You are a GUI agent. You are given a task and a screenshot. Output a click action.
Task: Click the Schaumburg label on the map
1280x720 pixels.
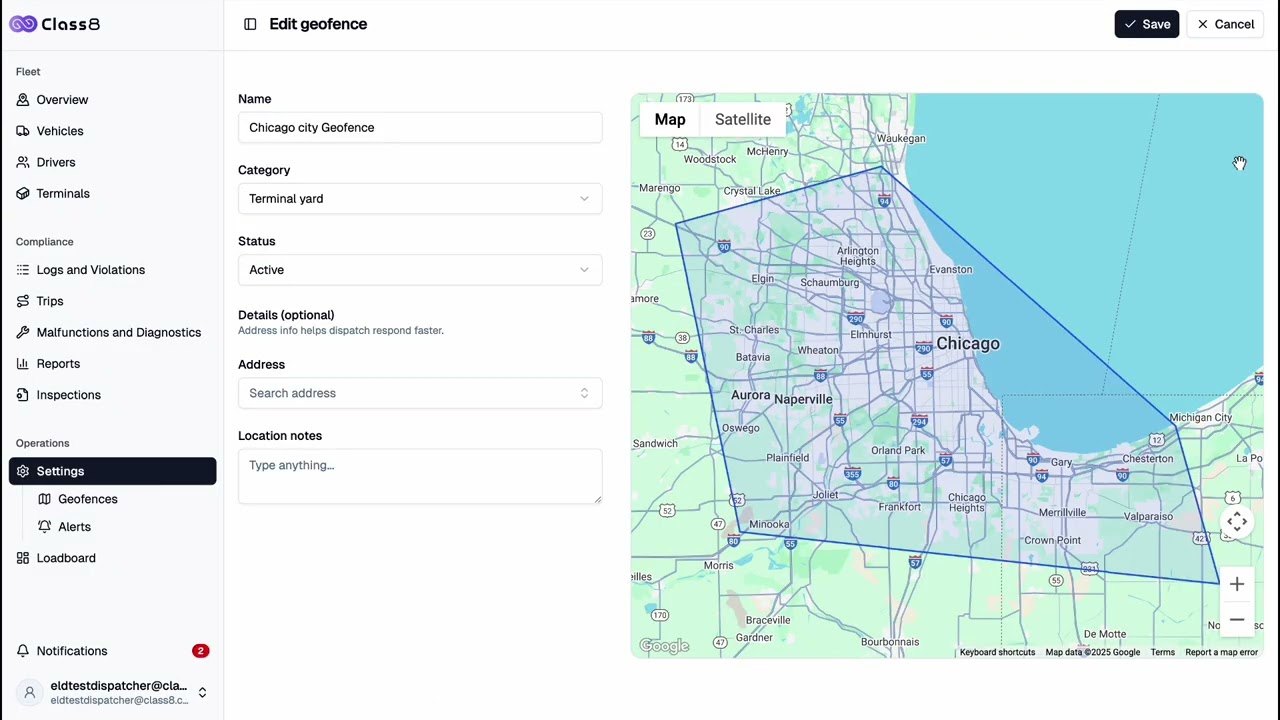coord(830,283)
